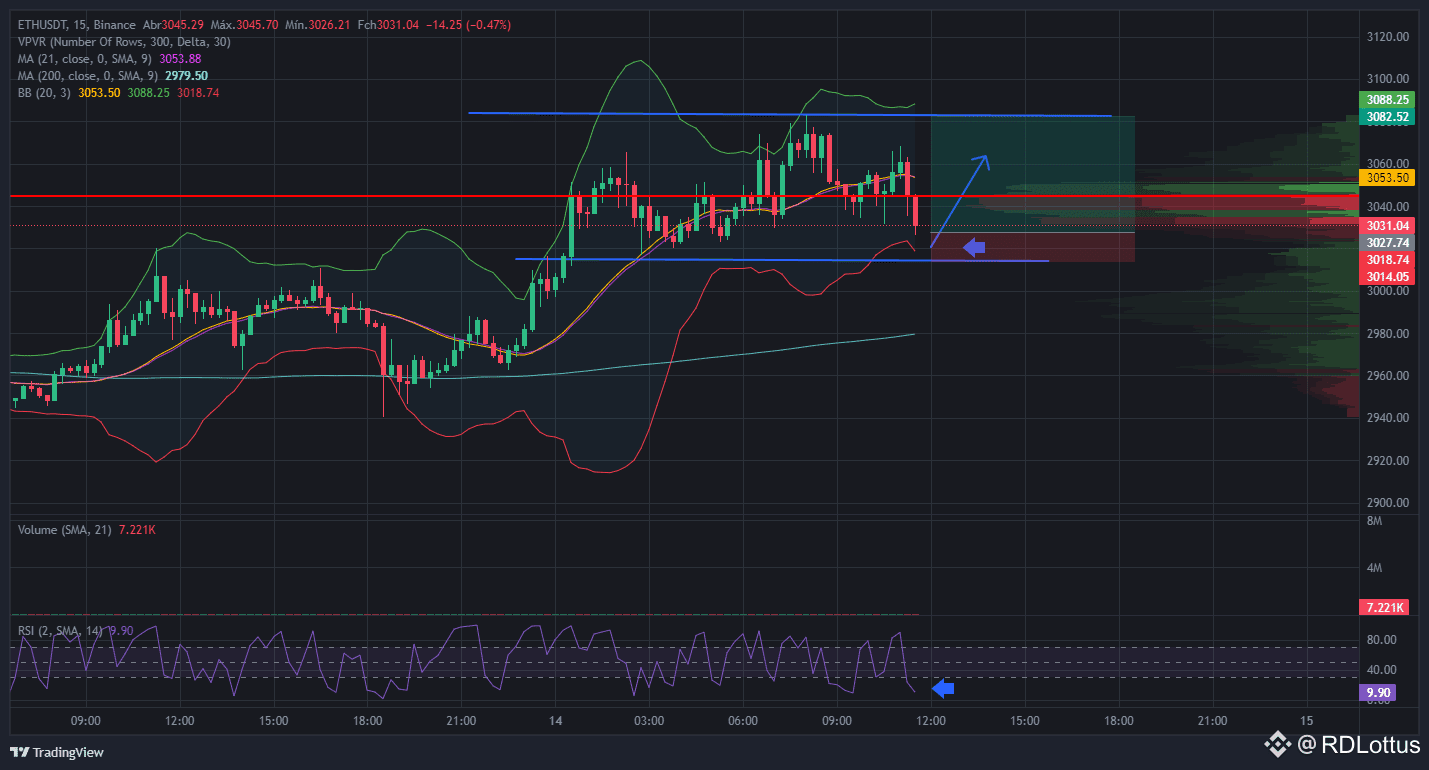Click the 8M volume scale label

[1374, 522]
